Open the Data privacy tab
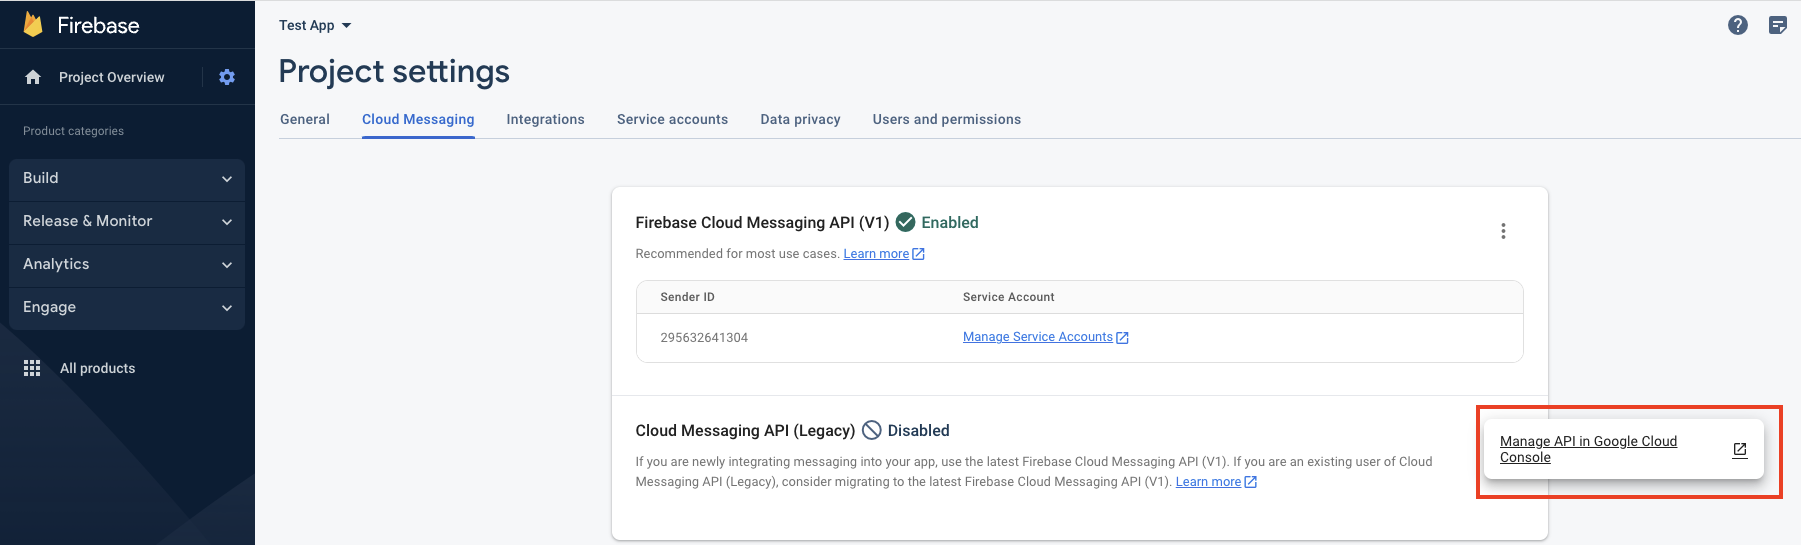The image size is (1801, 545). coord(800,119)
